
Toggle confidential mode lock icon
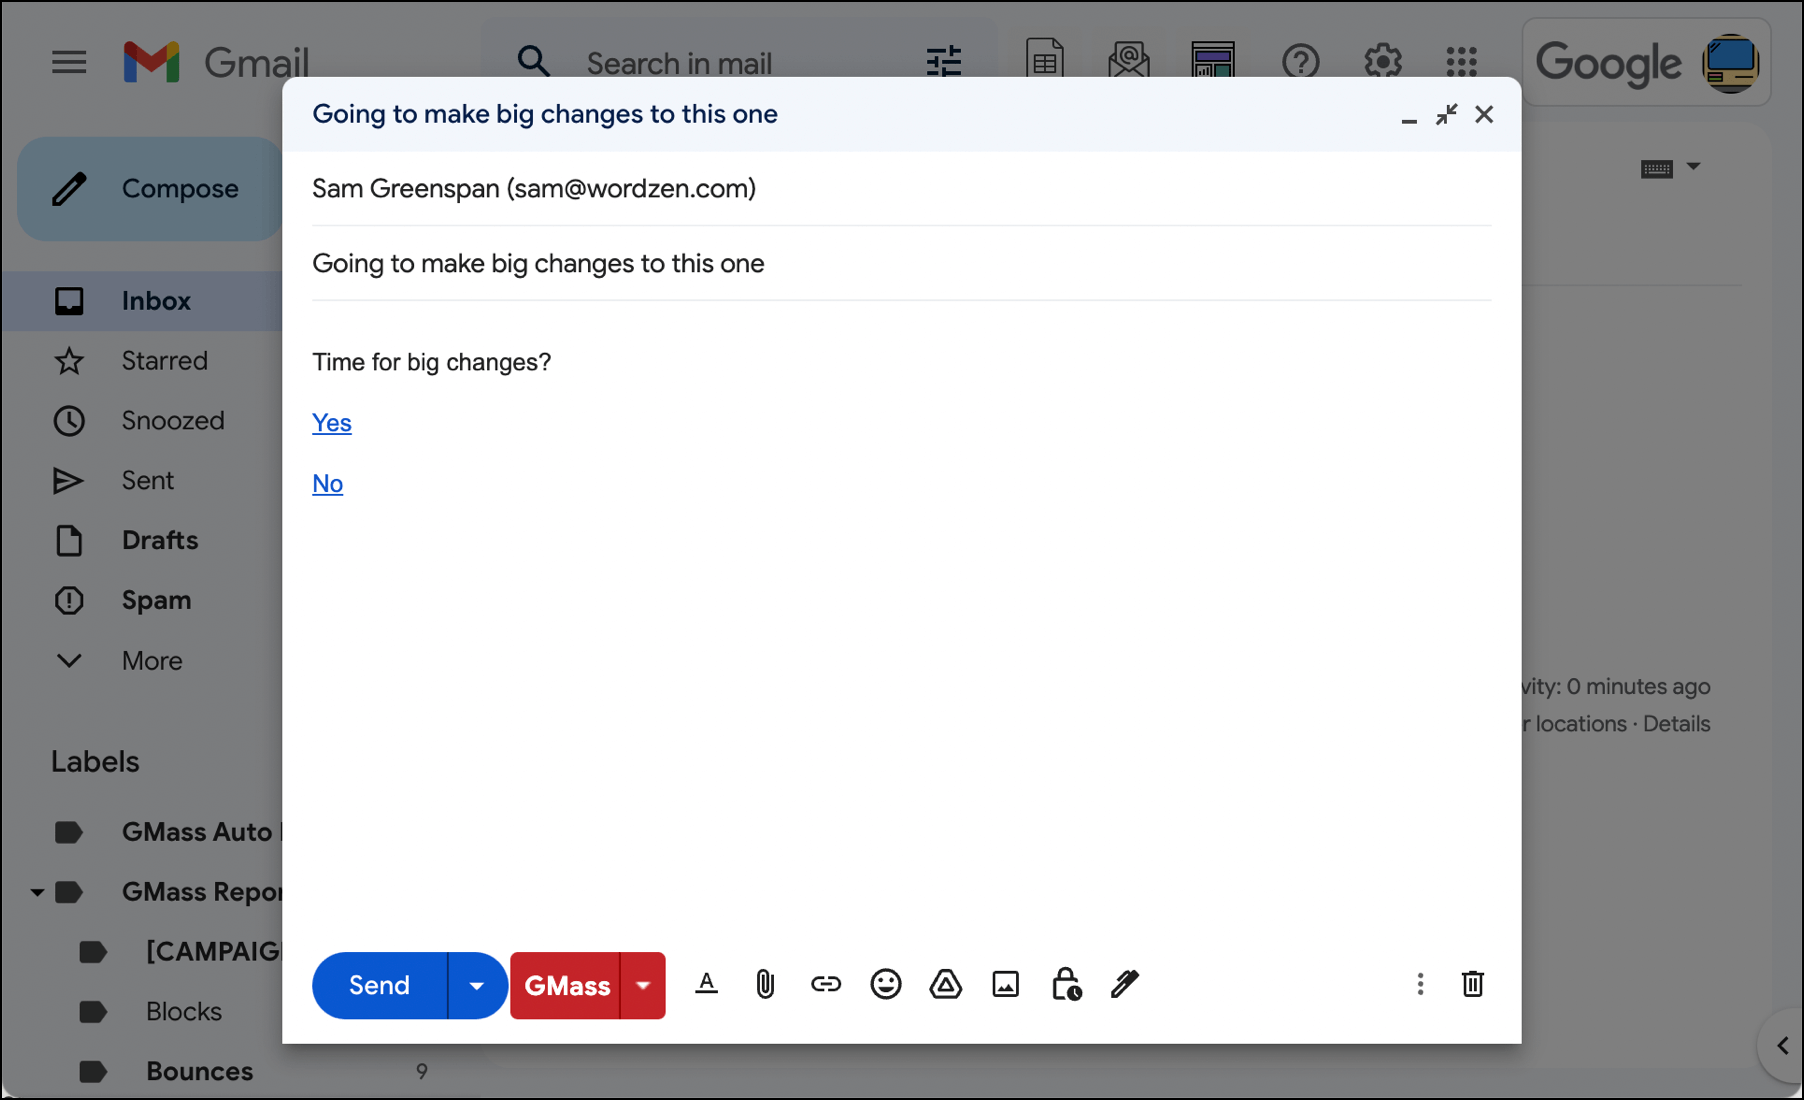1065,984
